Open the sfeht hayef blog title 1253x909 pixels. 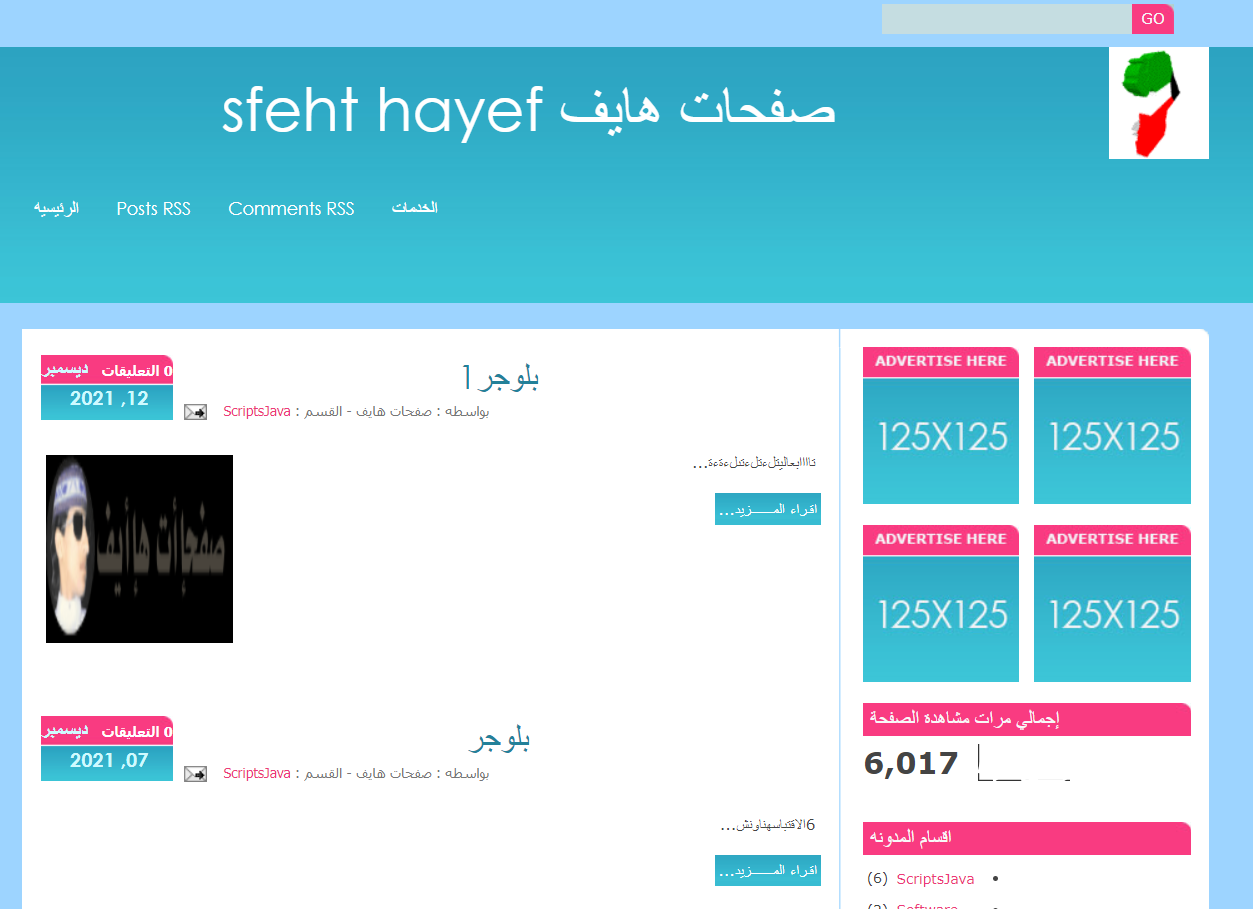528,108
